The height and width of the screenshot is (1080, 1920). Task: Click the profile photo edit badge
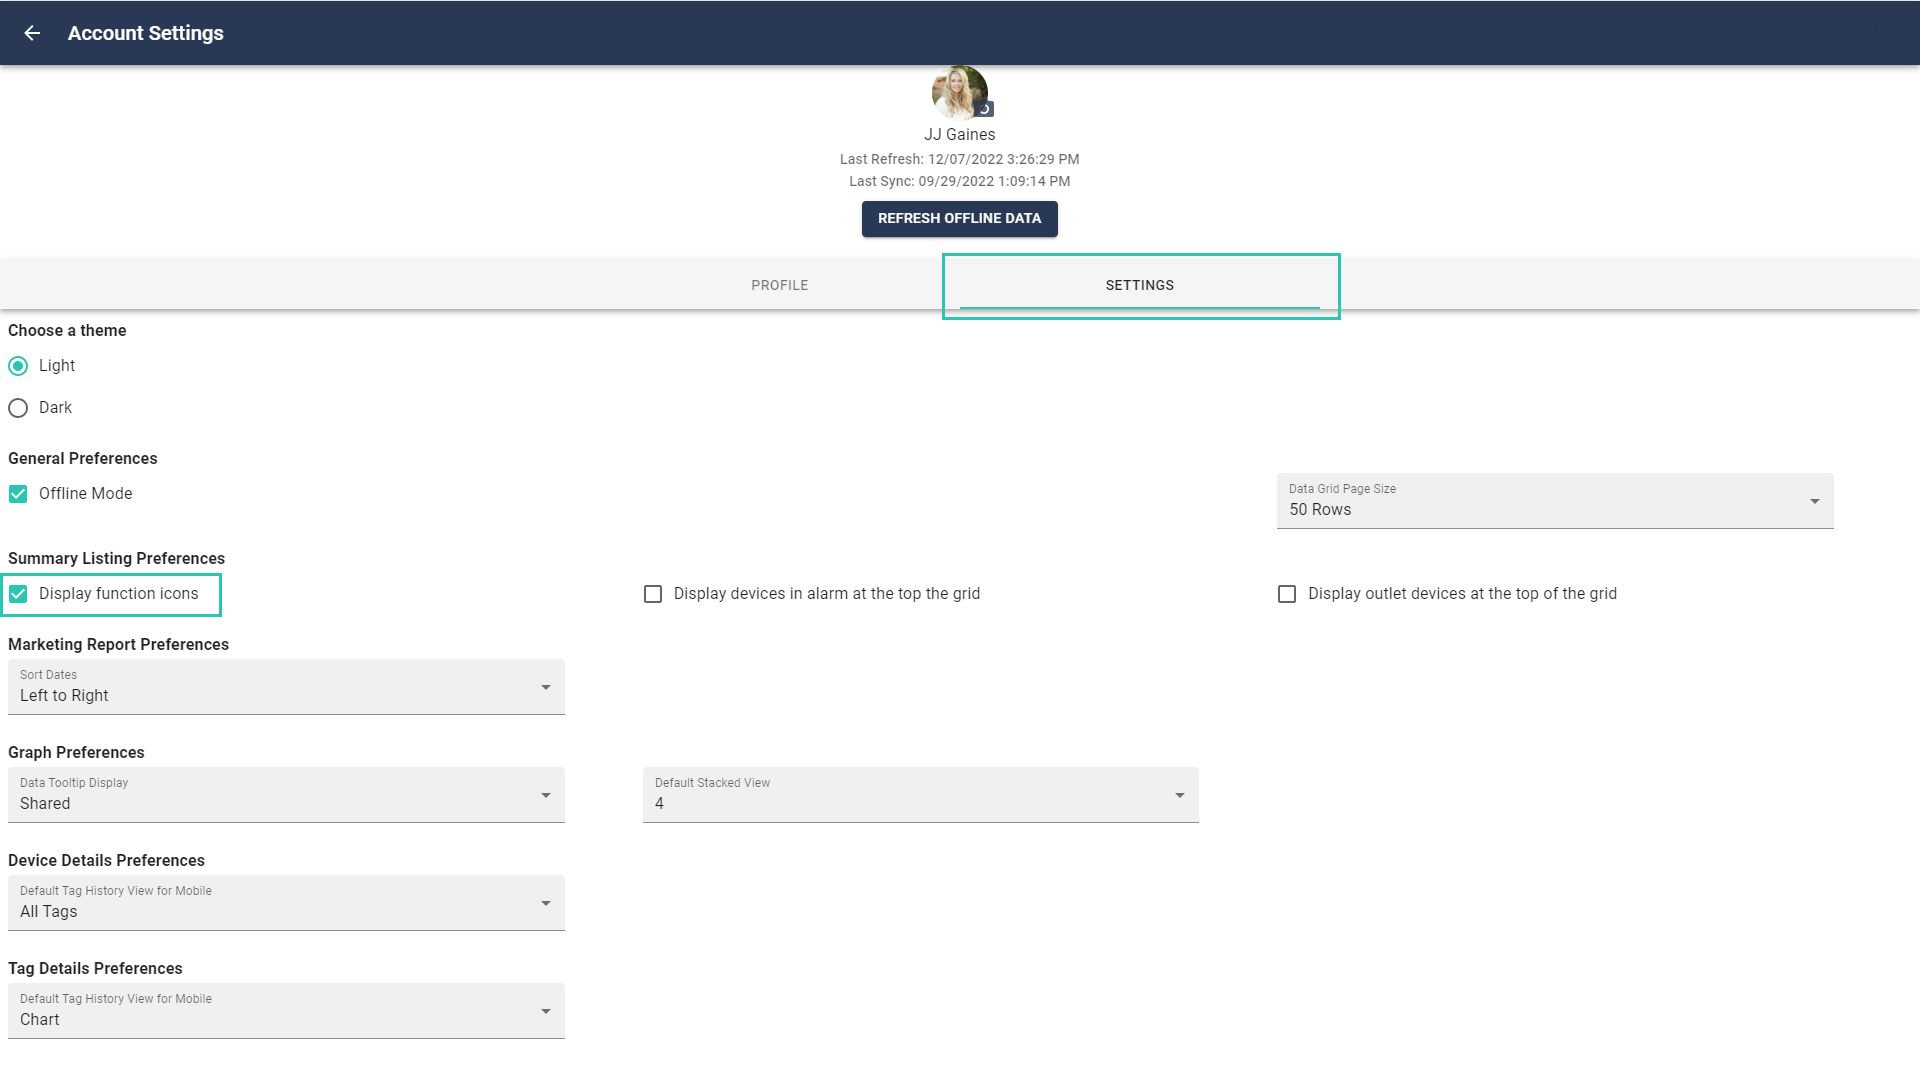pyautogui.click(x=985, y=109)
